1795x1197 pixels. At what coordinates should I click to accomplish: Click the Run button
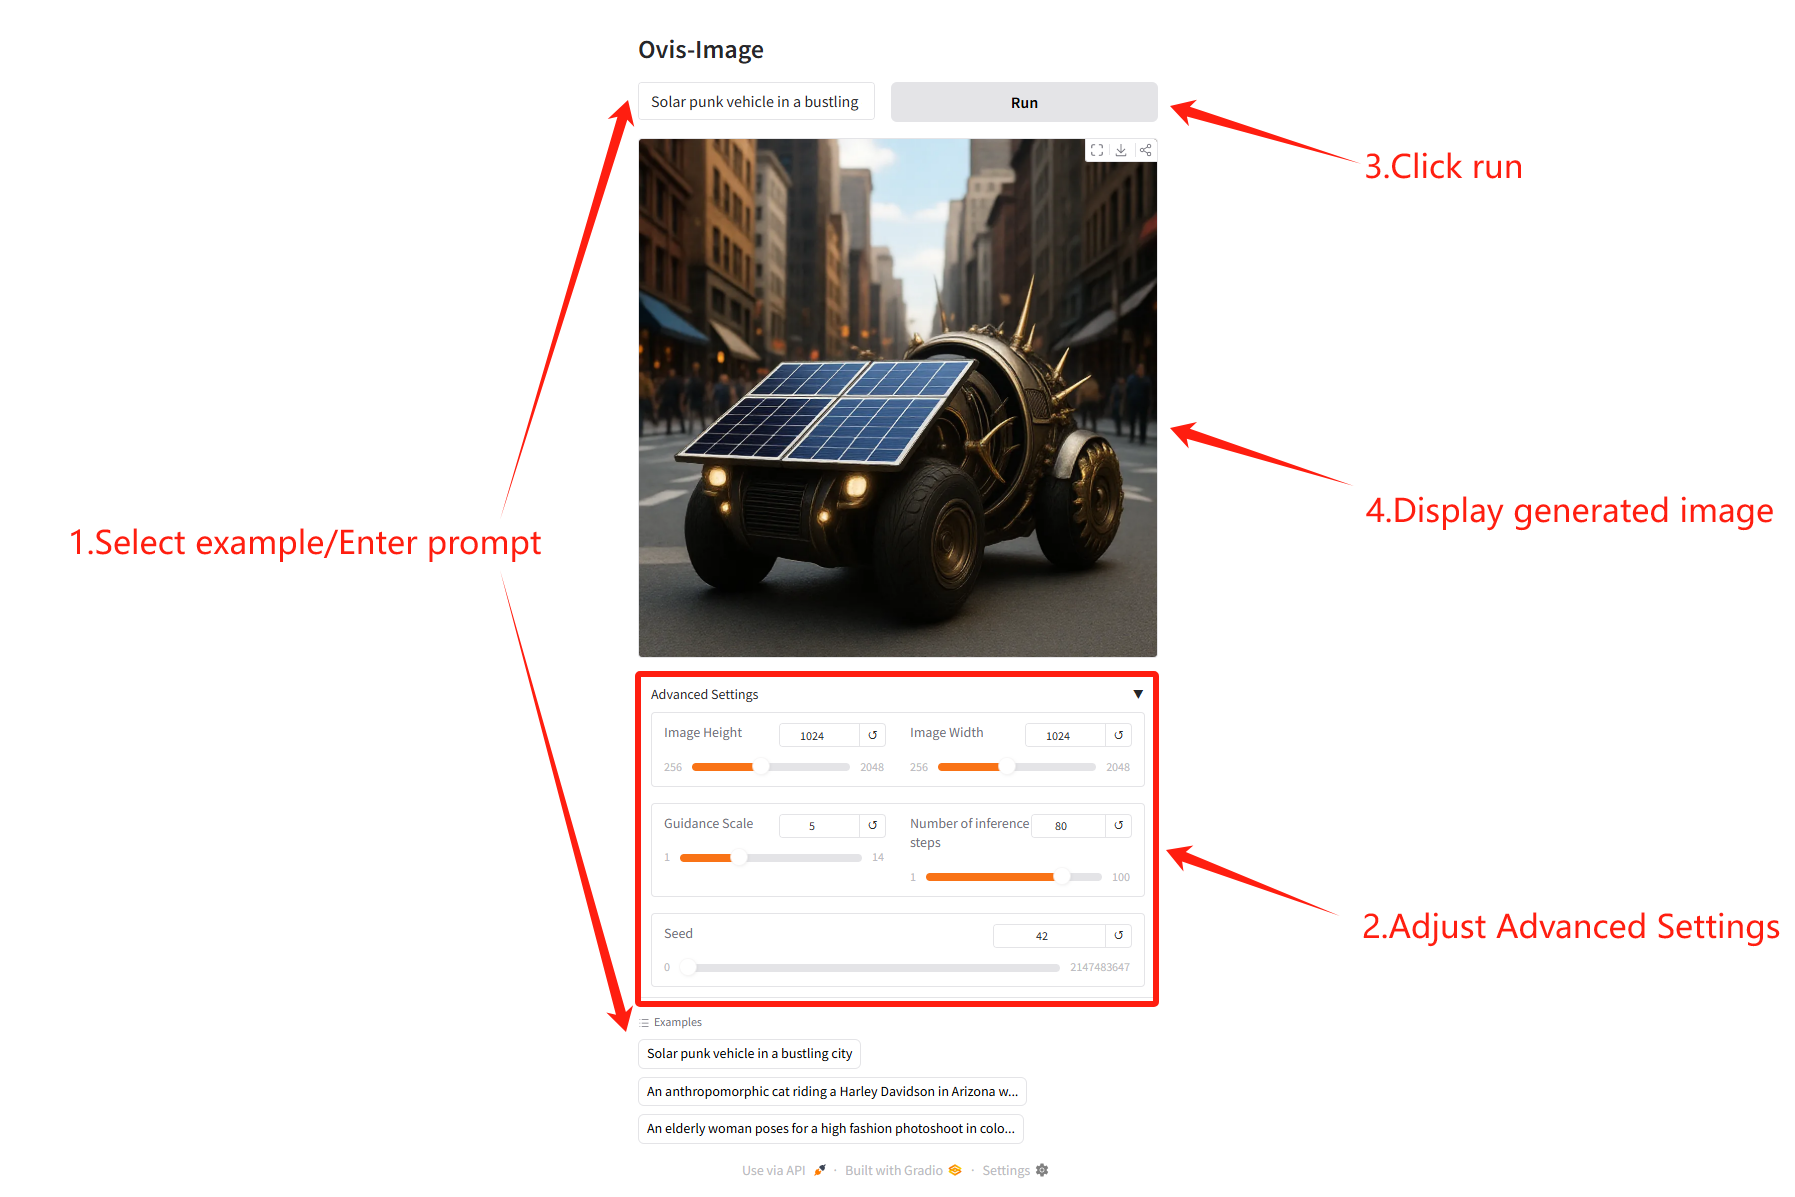pyautogui.click(x=1024, y=102)
